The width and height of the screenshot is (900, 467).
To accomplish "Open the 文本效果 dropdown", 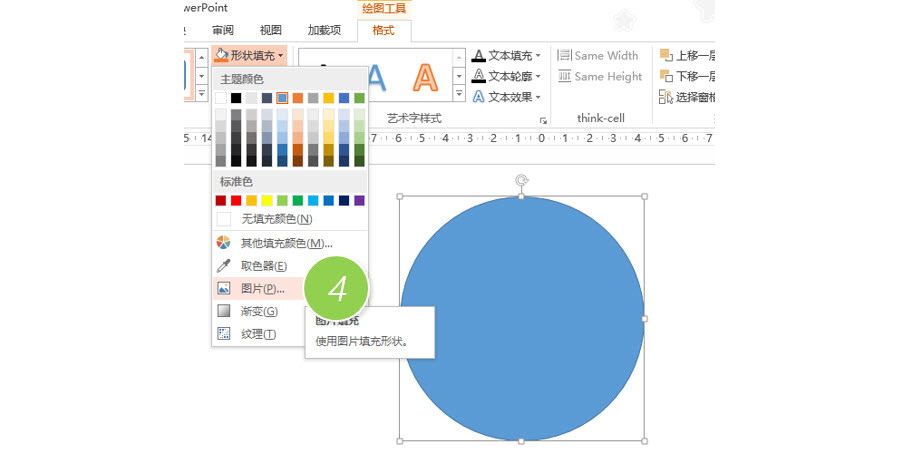I will click(x=507, y=97).
